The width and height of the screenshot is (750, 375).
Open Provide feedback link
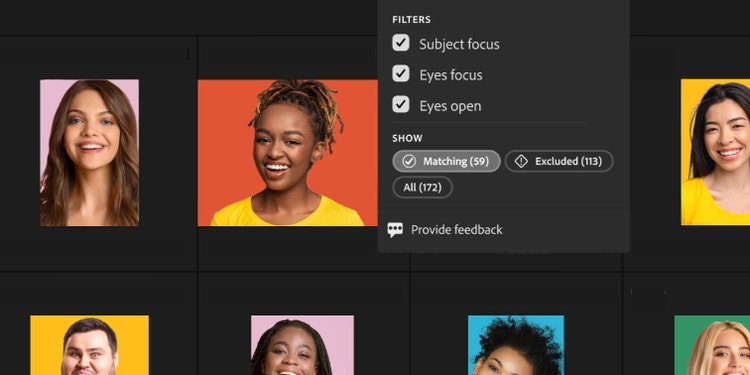(456, 230)
